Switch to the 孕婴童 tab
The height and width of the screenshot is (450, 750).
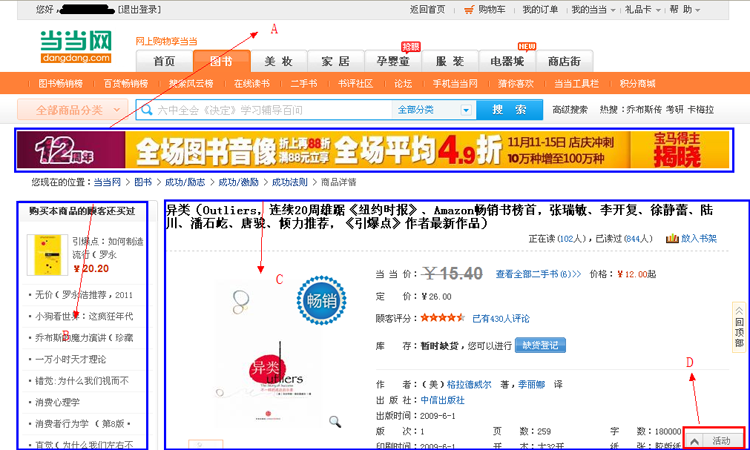click(x=393, y=61)
